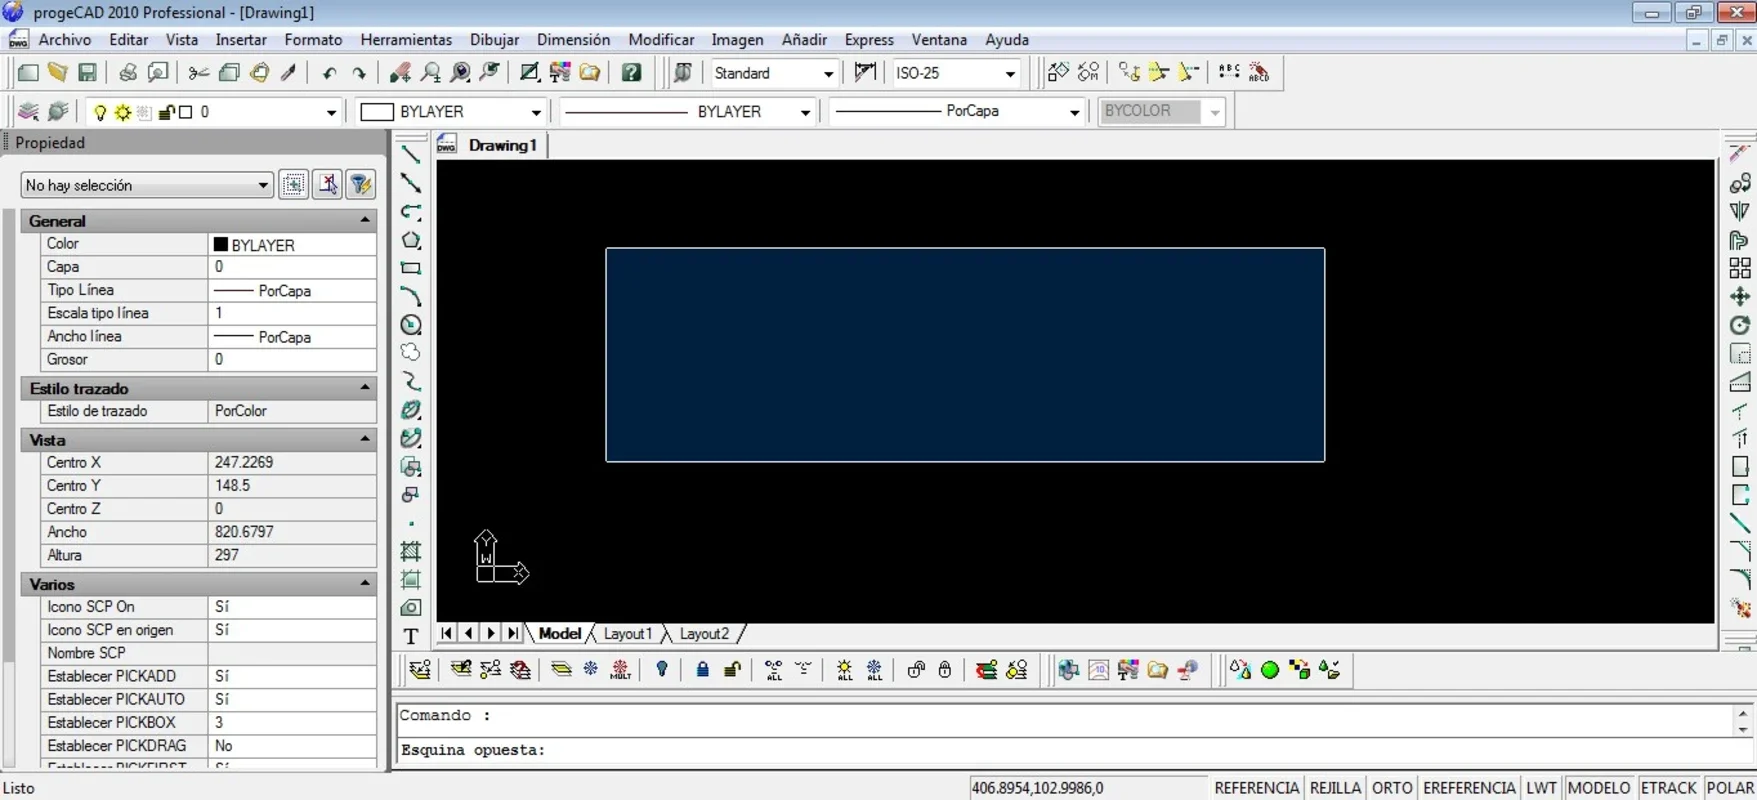
Task: Open the BYLAYER color dropdown
Action: pos(535,112)
